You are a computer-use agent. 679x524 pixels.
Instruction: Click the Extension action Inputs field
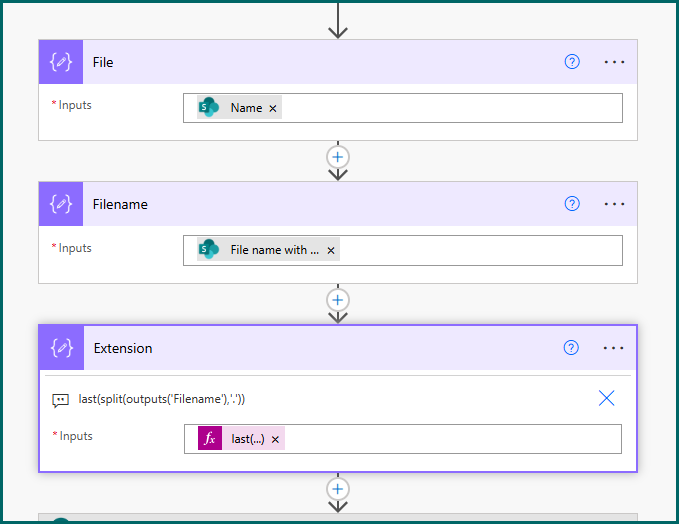[x=403, y=439]
